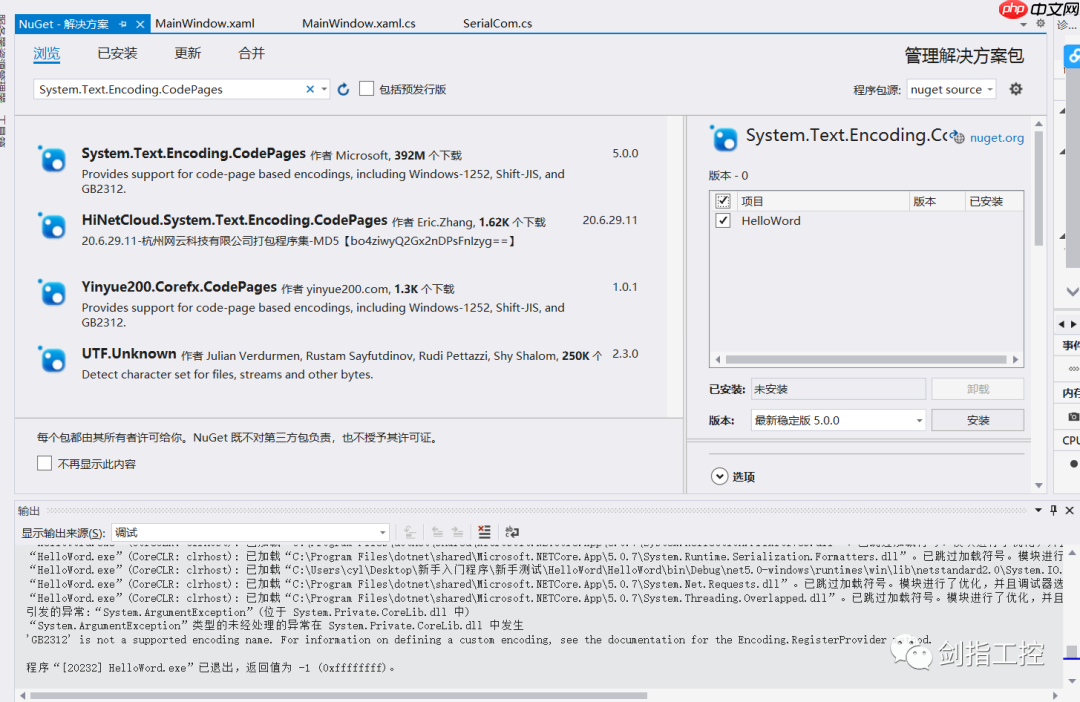The height and width of the screenshot is (702, 1080).
Task: Enable the 包括预发行版 prerelease checkbox
Action: tap(366, 89)
